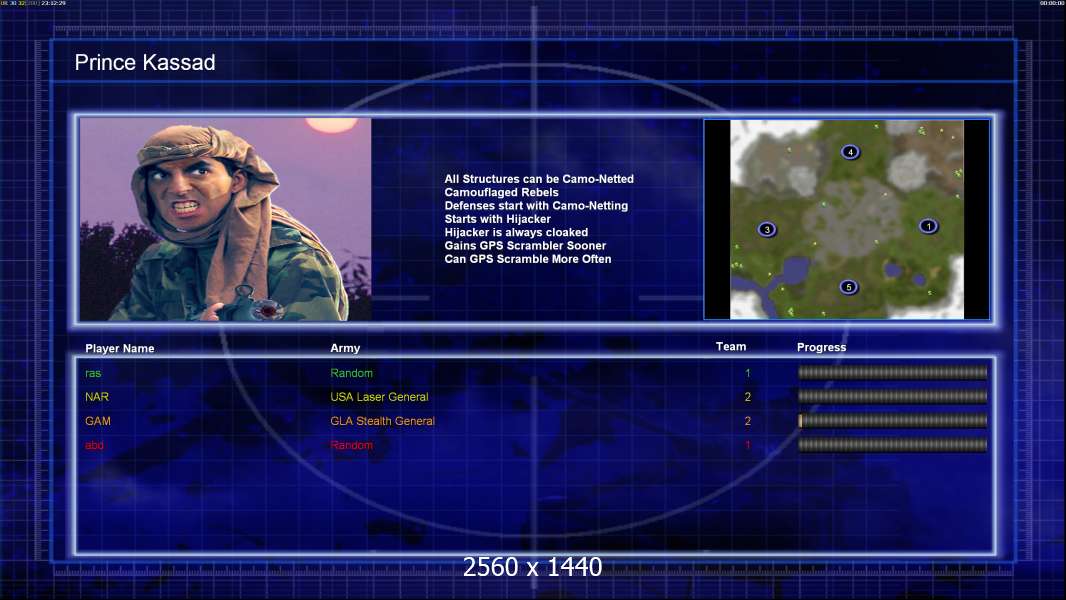The height and width of the screenshot is (600, 1066).
Task: Click the Progress column header
Action: tap(821, 347)
